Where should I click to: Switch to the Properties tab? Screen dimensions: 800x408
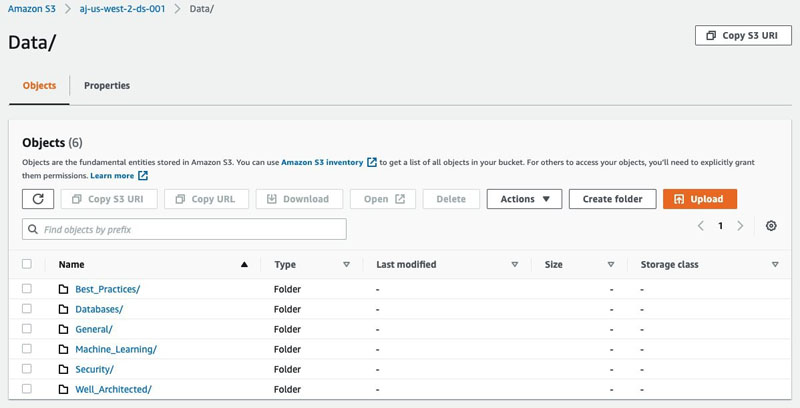click(x=107, y=86)
